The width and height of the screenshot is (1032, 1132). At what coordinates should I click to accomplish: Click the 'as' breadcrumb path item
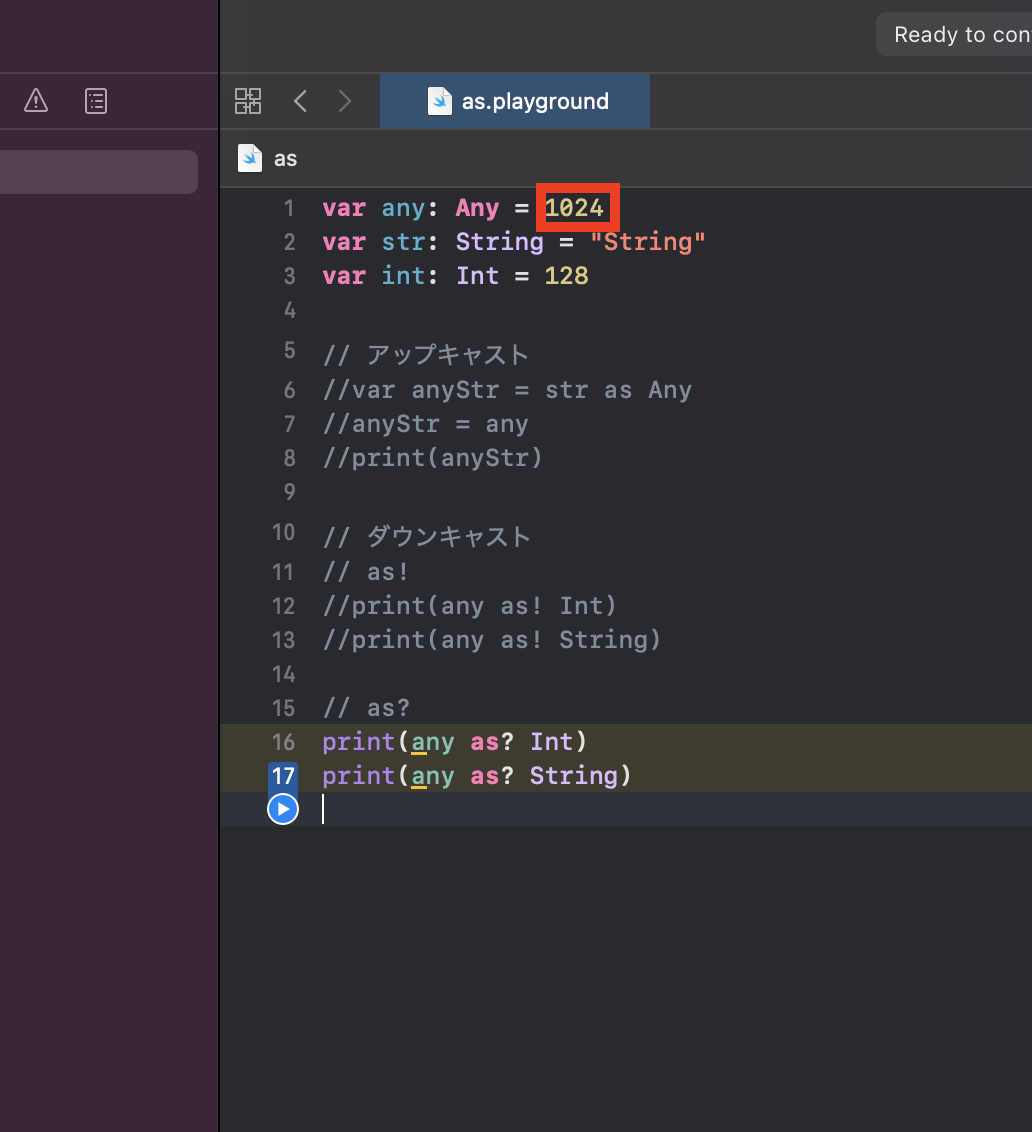click(285, 159)
